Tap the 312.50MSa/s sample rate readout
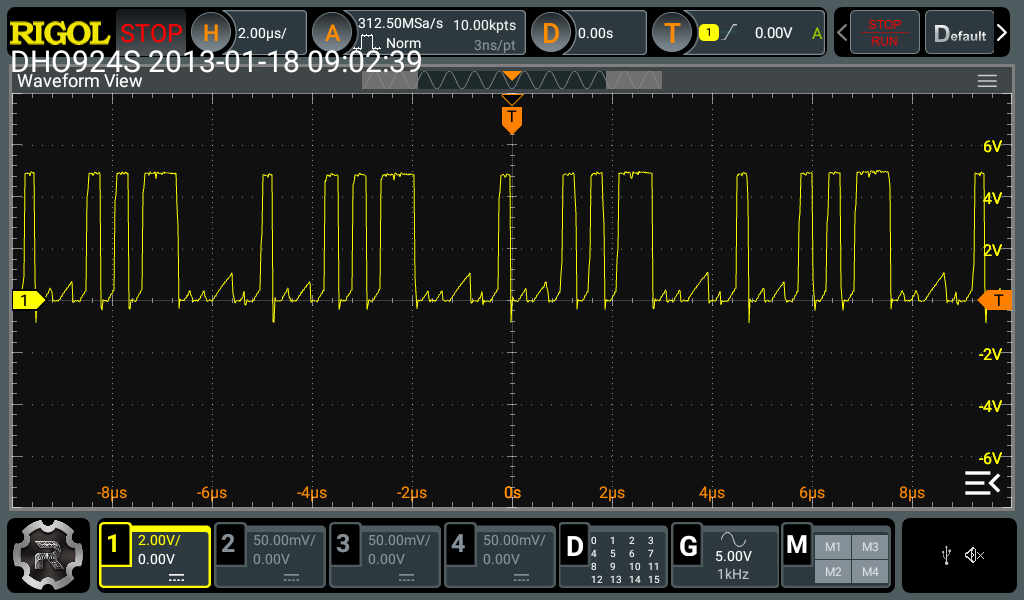 click(400, 24)
